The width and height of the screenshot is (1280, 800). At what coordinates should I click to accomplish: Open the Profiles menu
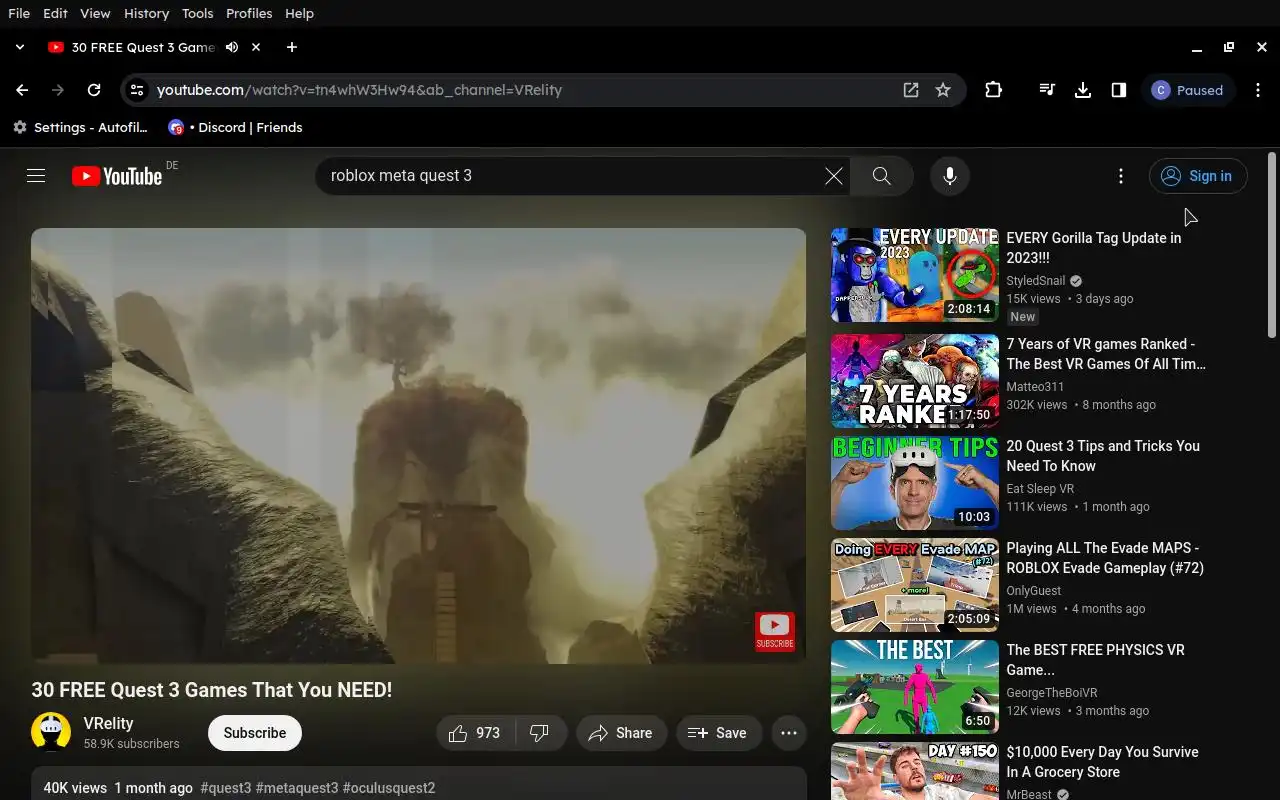pos(249,13)
